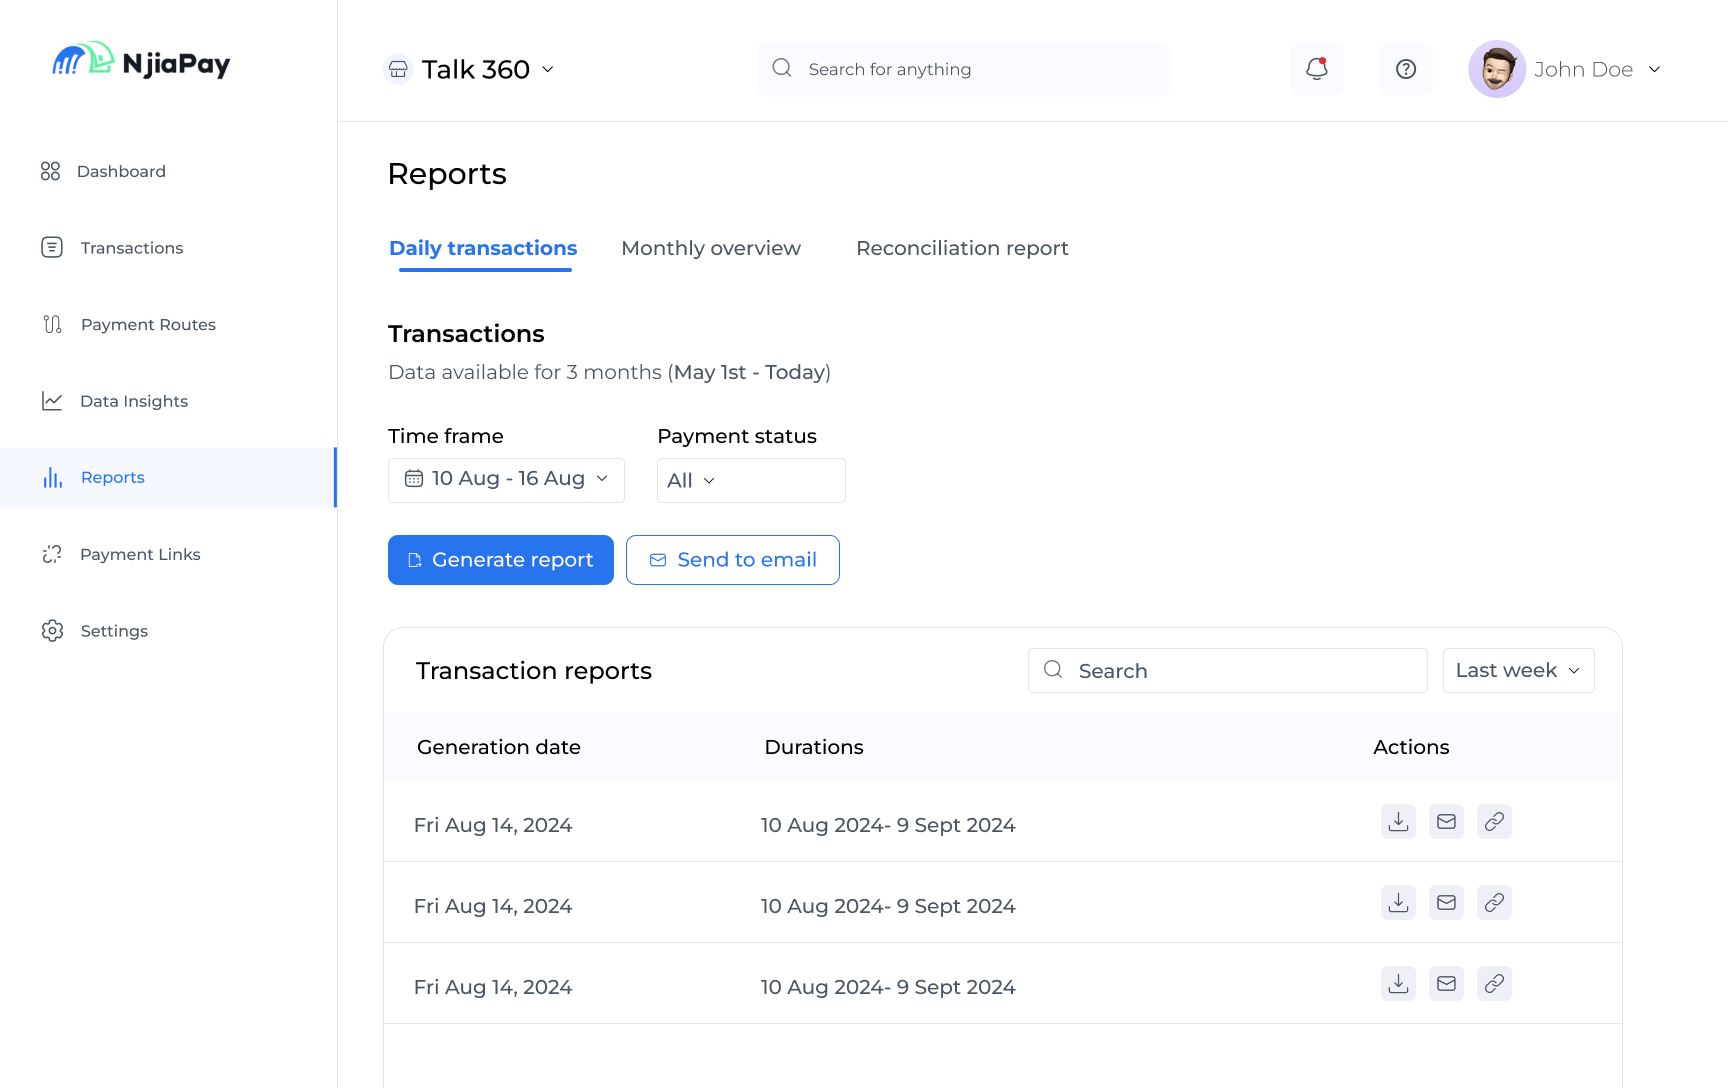This screenshot has width=1728, height=1088.
Task: Open the help question mark icon
Action: tap(1406, 69)
